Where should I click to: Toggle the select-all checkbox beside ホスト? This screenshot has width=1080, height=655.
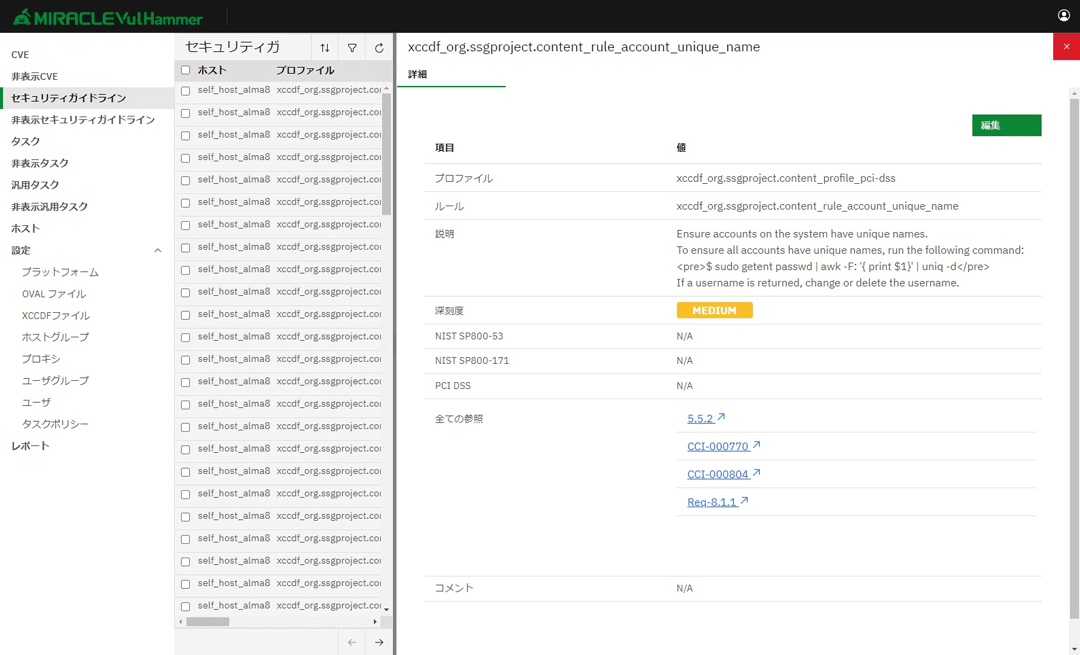point(185,71)
